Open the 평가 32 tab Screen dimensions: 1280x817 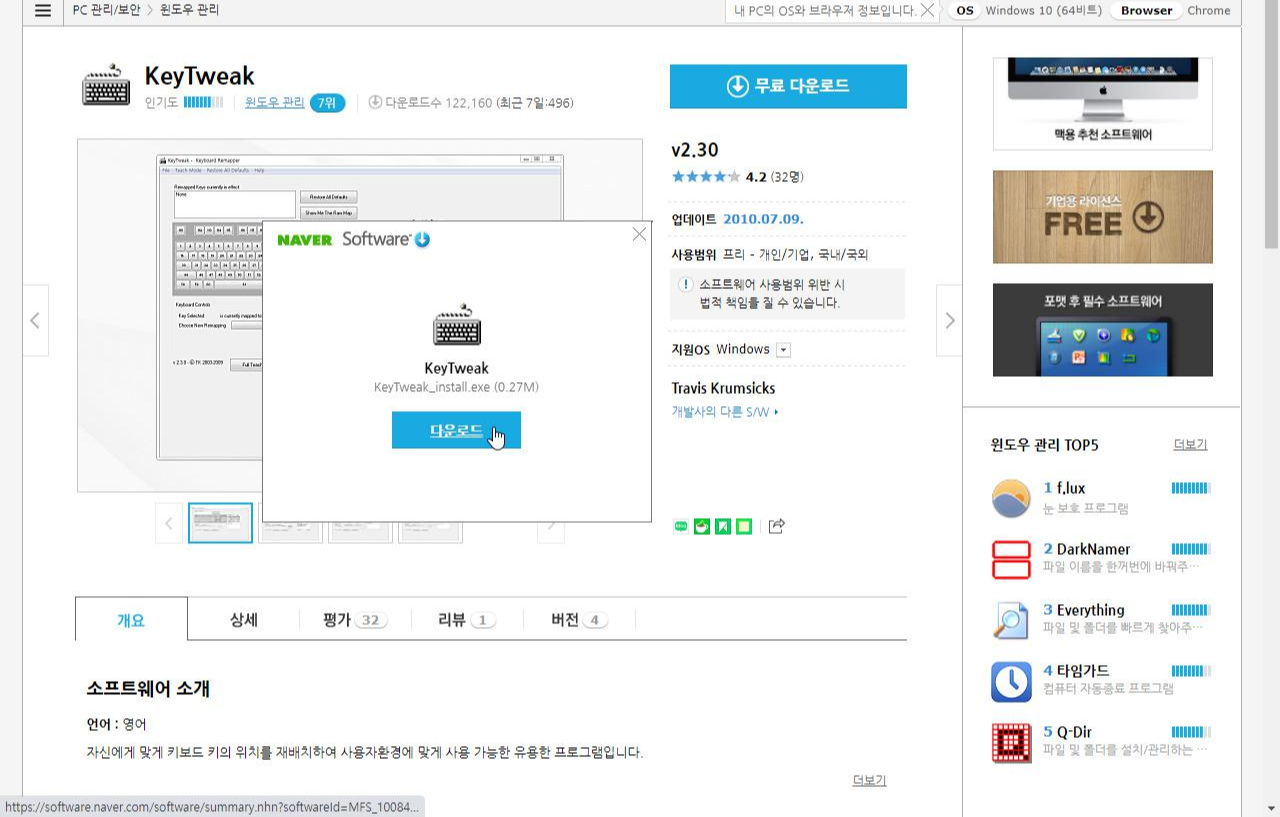pos(355,619)
